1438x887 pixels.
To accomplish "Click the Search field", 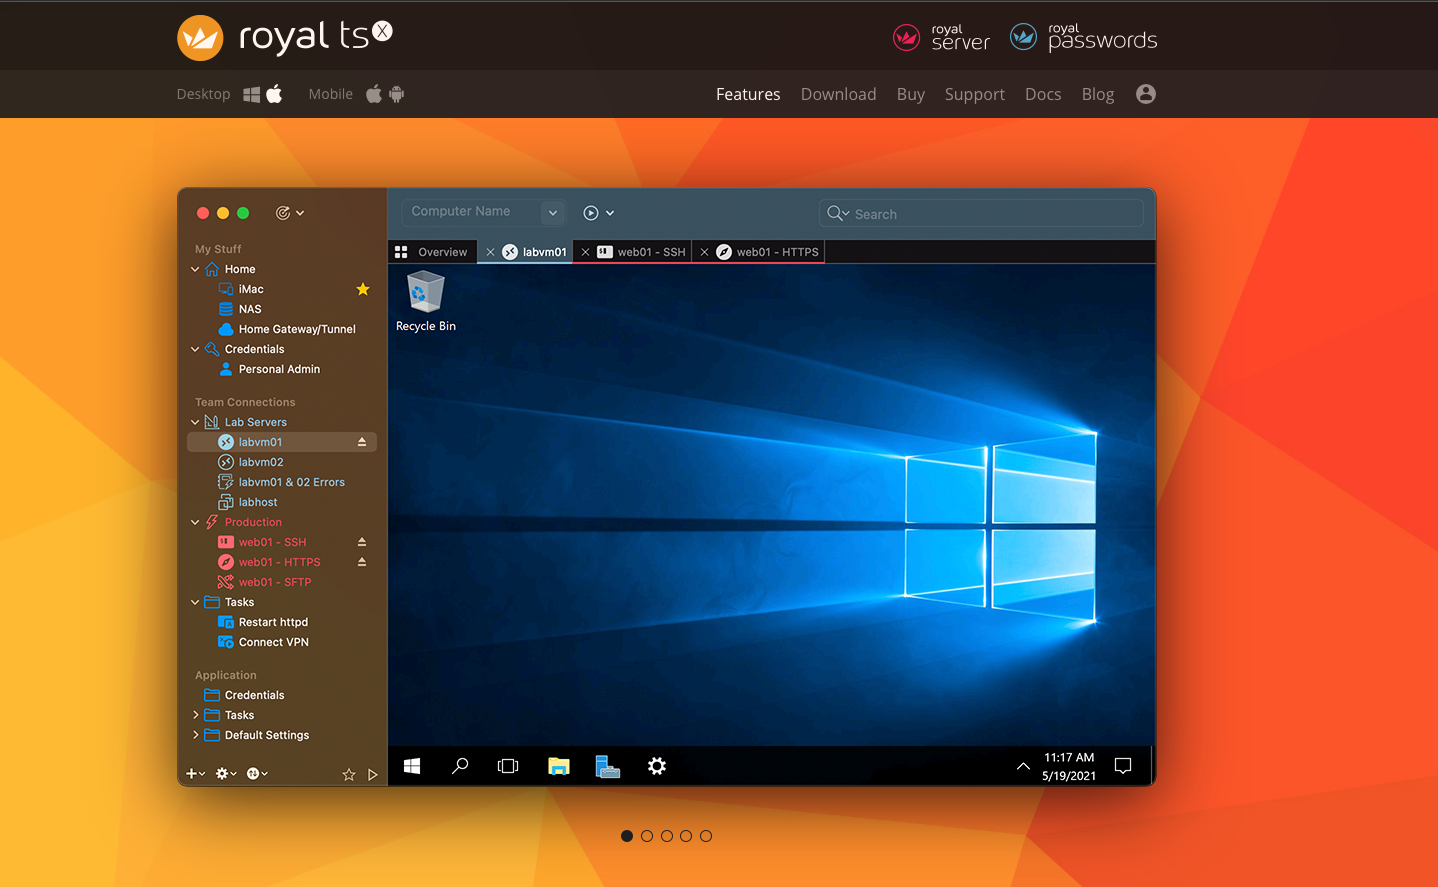I will point(981,214).
